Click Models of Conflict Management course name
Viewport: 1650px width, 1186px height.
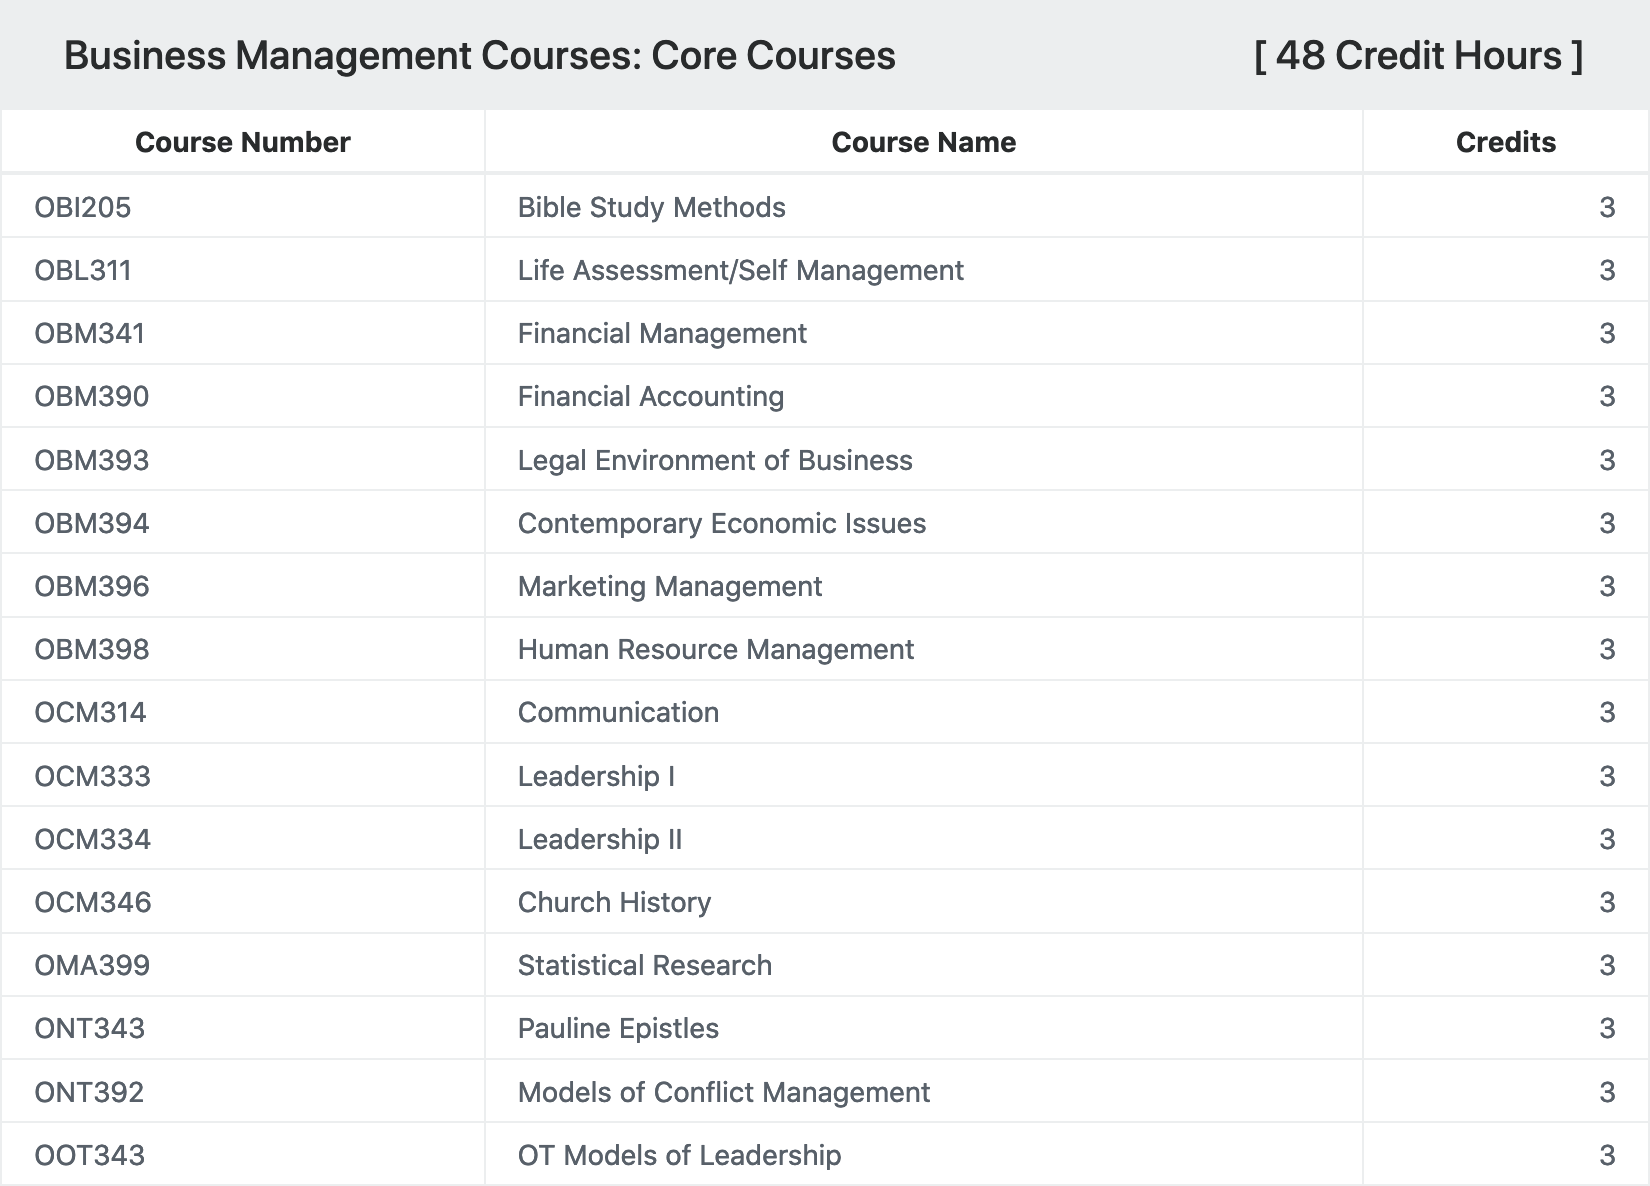coord(723,1092)
